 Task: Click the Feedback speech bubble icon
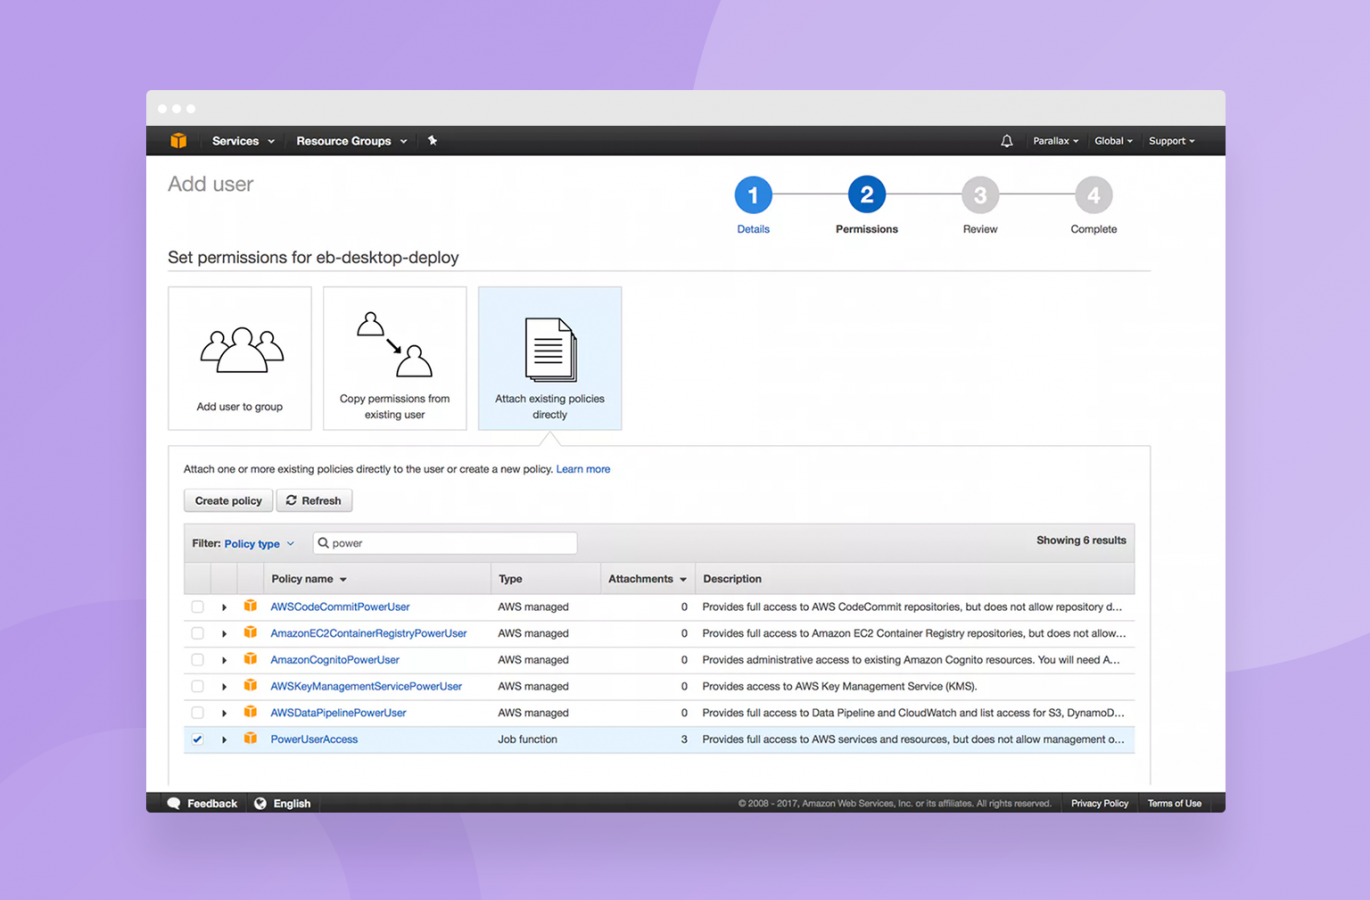coord(174,803)
